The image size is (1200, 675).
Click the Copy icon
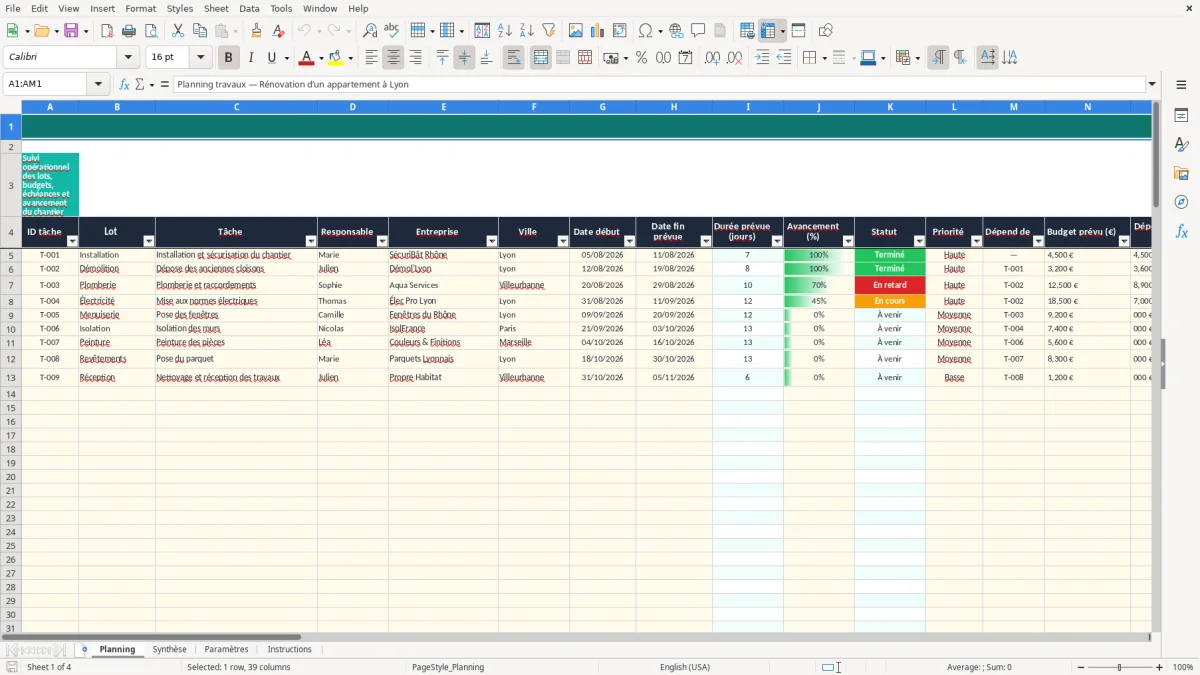coord(199,31)
